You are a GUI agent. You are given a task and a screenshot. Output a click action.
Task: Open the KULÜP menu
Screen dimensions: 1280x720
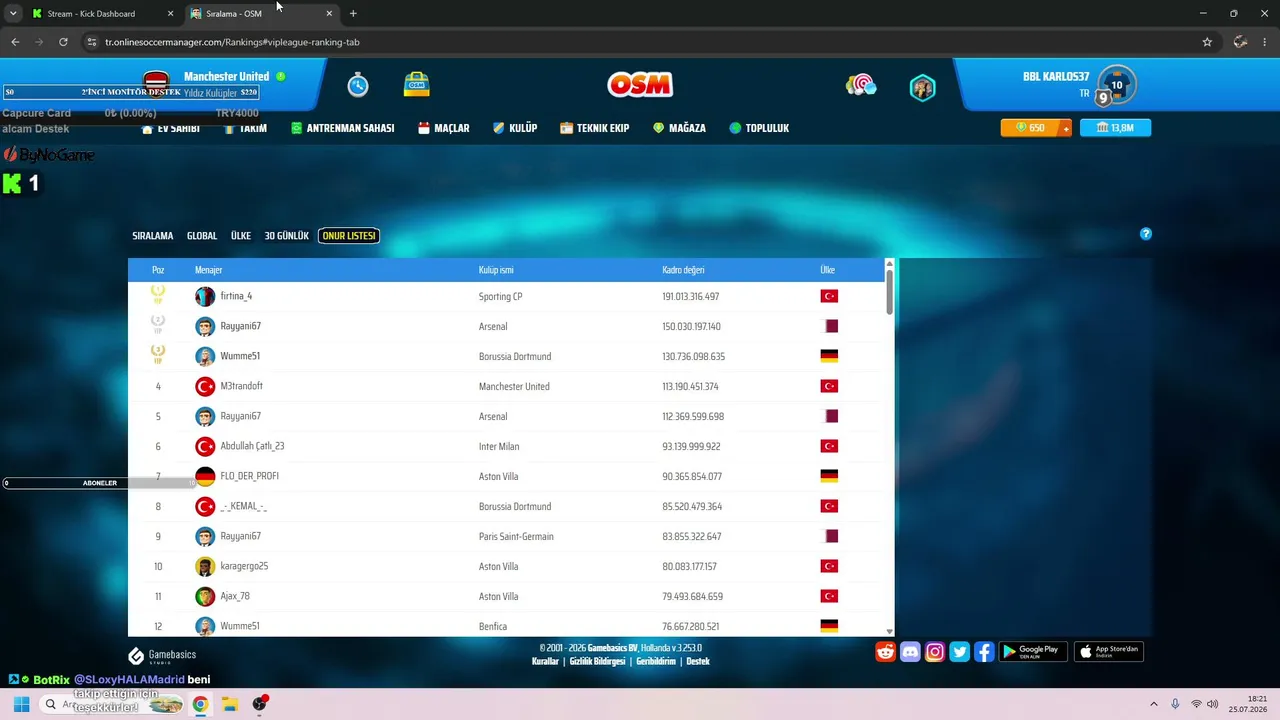515,128
